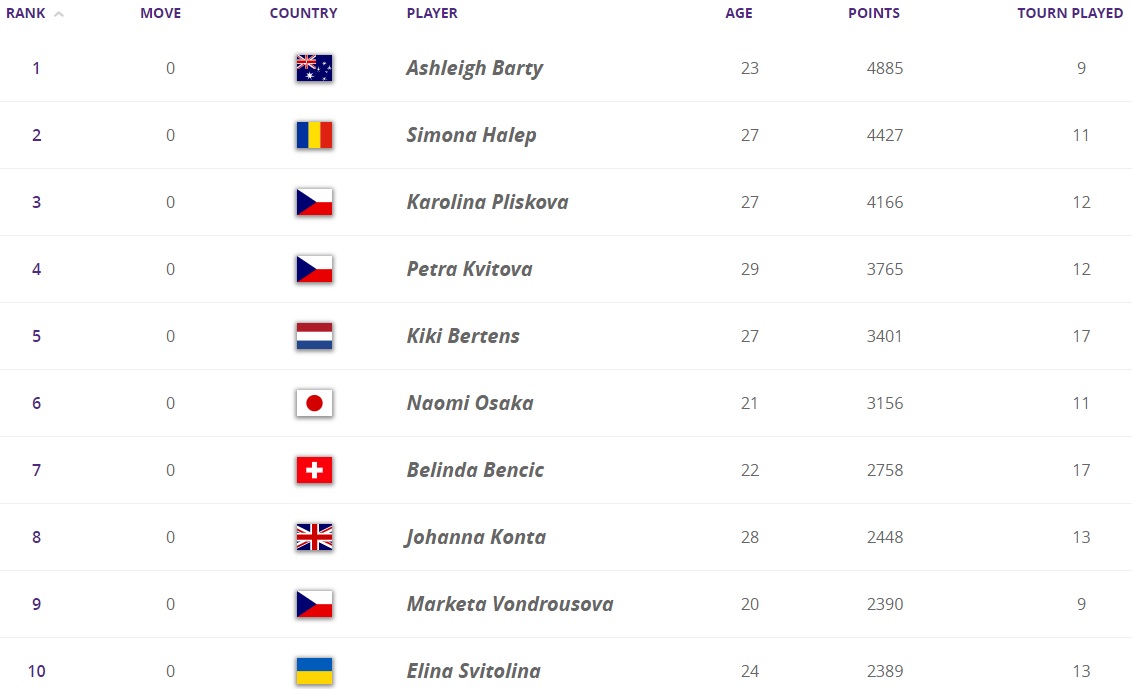
Task: Open Karolina Pliskova's player link
Action: [x=487, y=202]
